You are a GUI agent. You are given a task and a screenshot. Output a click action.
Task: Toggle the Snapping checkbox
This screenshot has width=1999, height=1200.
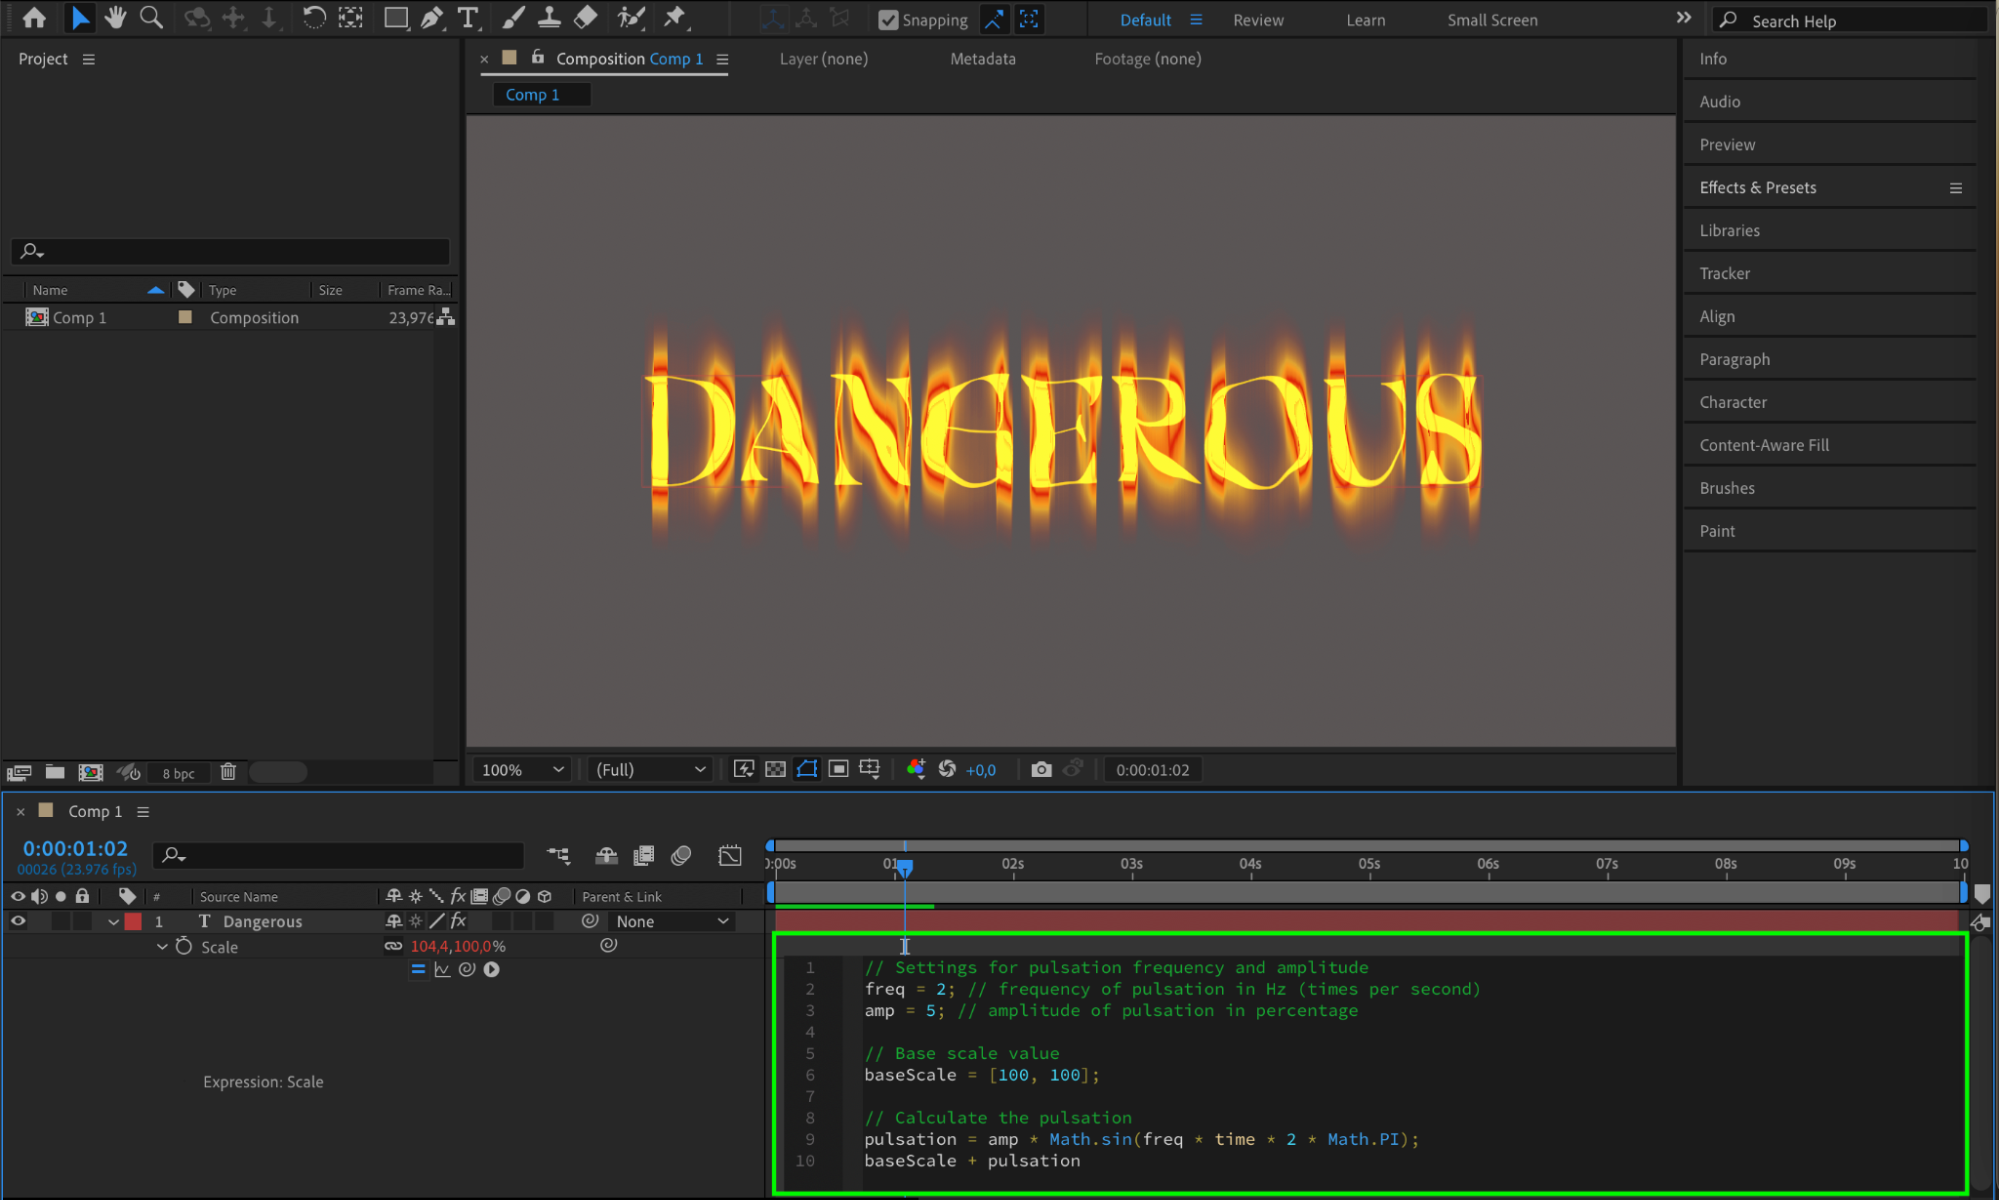click(x=888, y=20)
